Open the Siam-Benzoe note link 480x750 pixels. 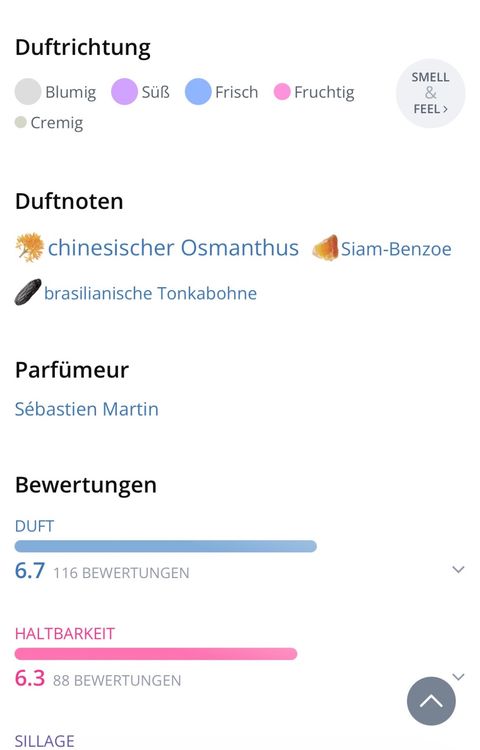pos(396,249)
